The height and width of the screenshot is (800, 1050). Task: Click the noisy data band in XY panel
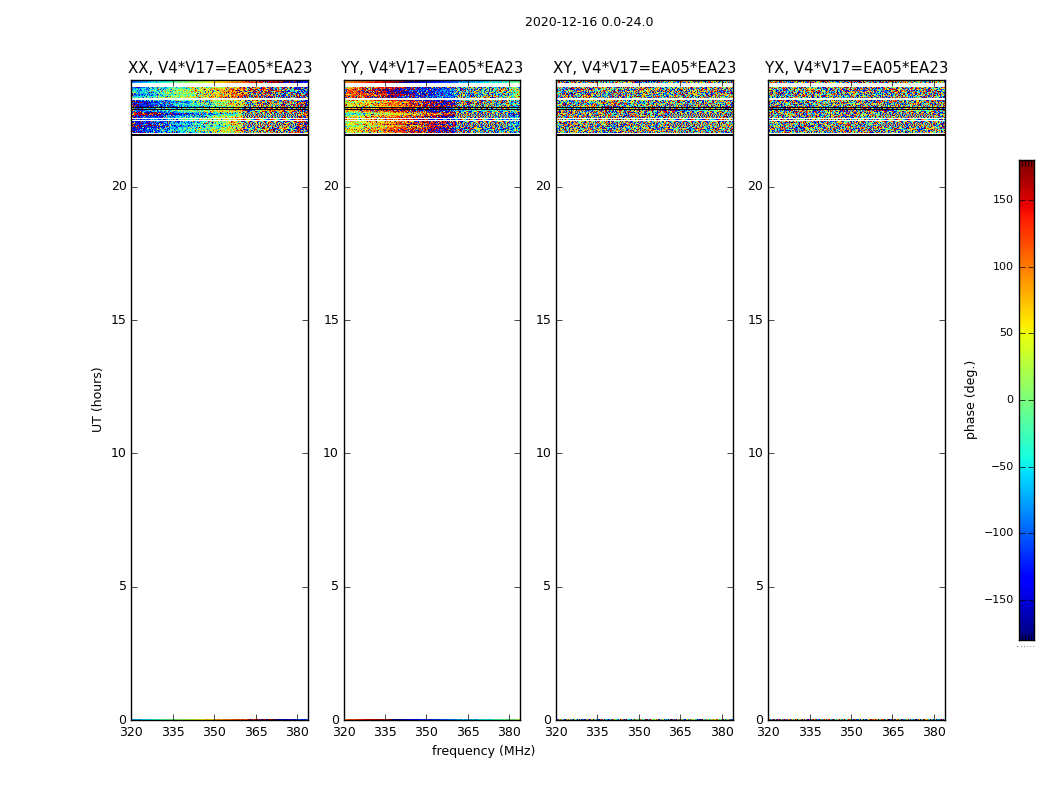pyautogui.click(x=644, y=108)
